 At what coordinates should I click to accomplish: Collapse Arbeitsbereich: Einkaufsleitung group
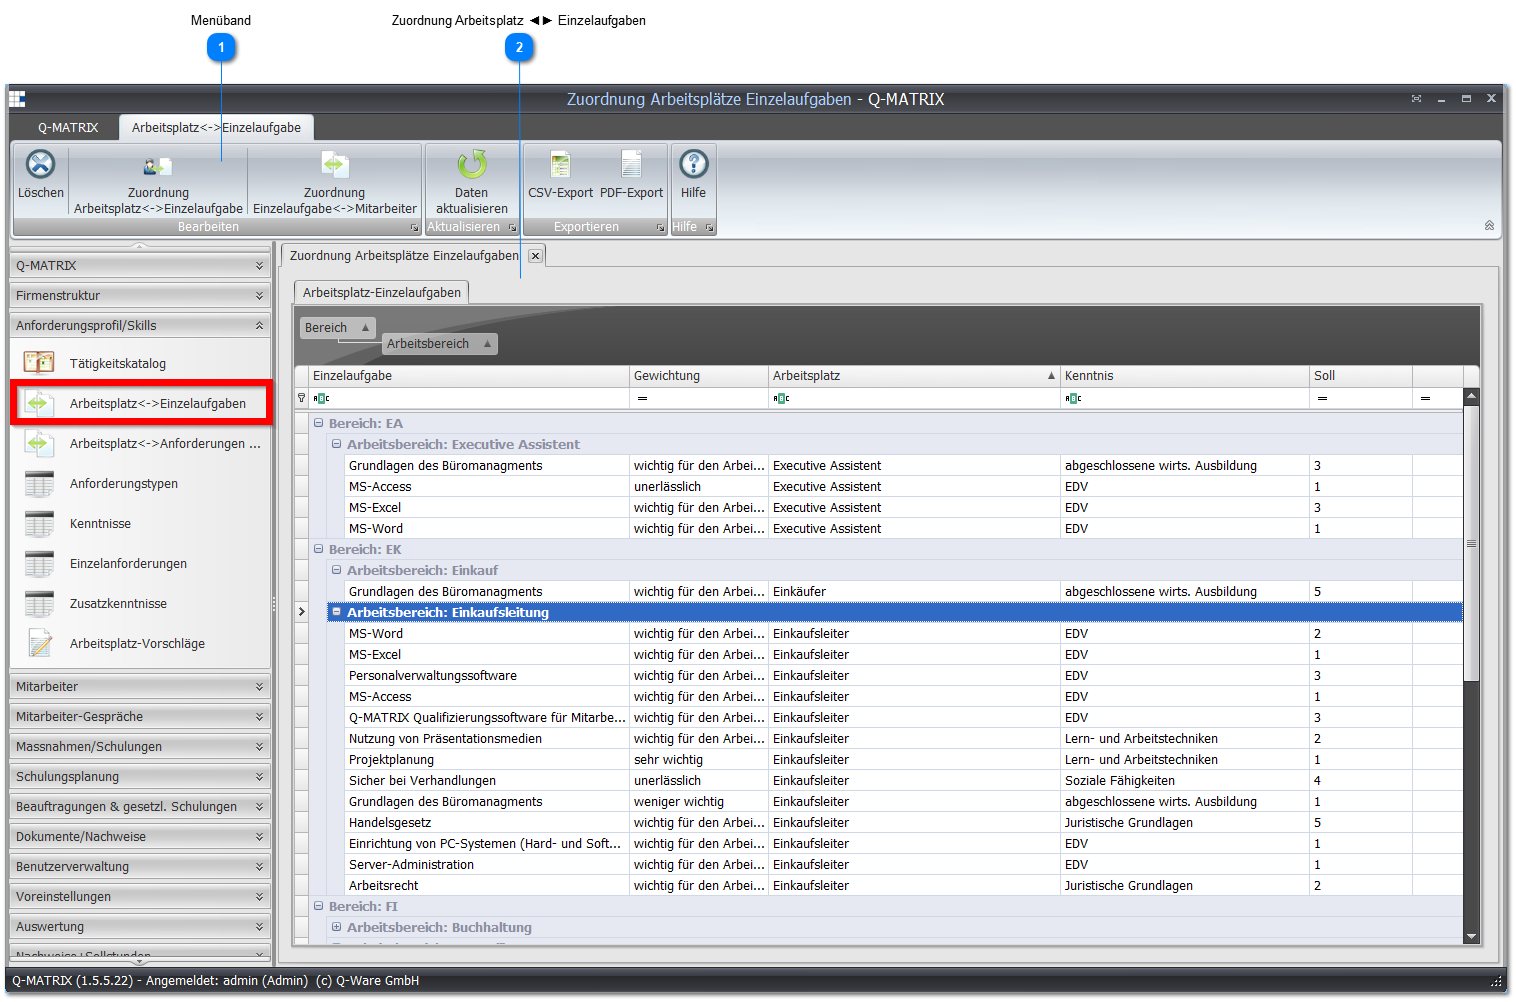336,612
